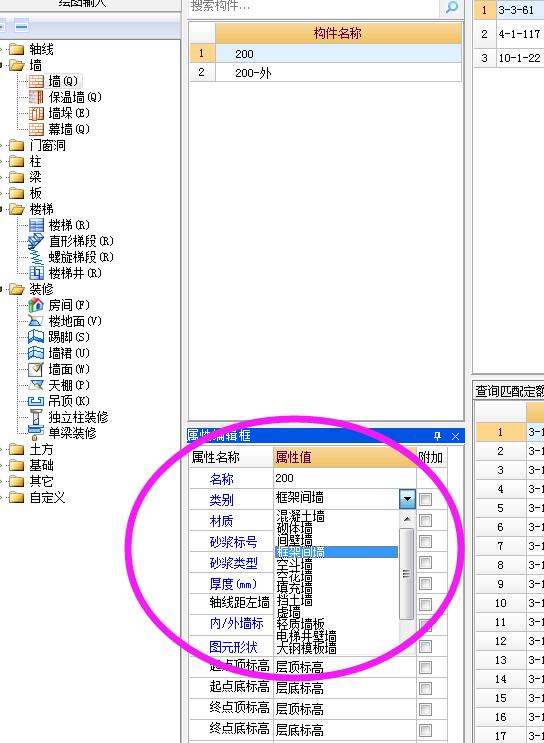544x743 pixels.
Task: Tick the 附加 checkbox for 厚度(mm)
Action: (x=426, y=583)
